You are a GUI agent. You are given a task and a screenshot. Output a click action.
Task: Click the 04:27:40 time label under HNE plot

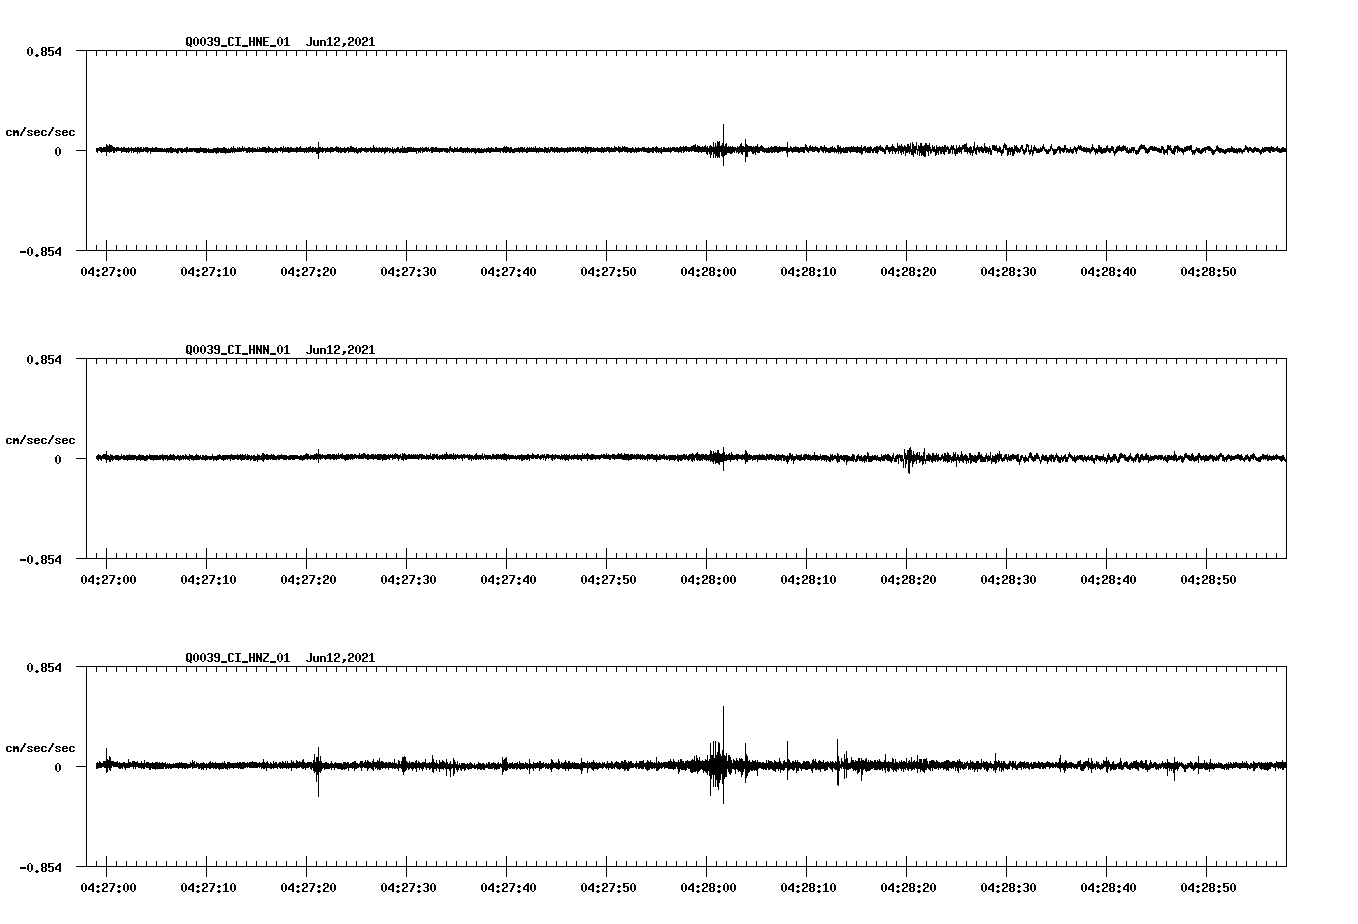[x=508, y=272]
